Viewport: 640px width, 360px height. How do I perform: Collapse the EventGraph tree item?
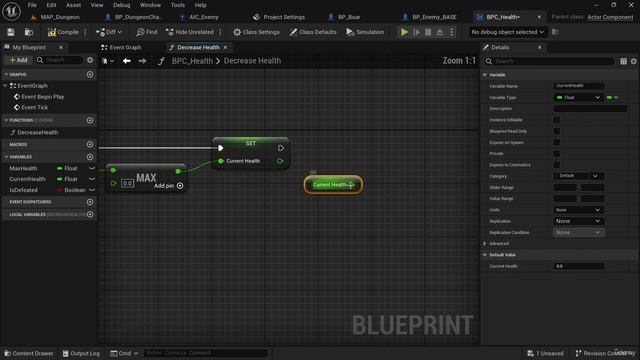click(x=5, y=86)
